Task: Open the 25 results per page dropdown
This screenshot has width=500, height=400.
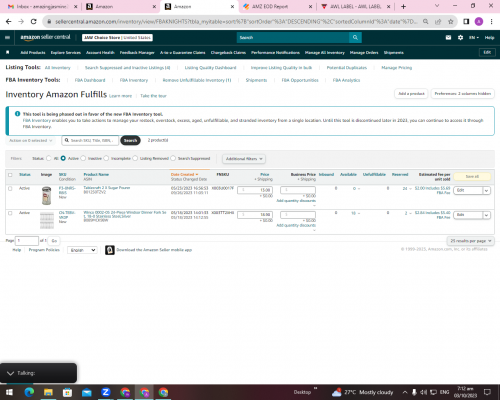Action: [x=470, y=241]
